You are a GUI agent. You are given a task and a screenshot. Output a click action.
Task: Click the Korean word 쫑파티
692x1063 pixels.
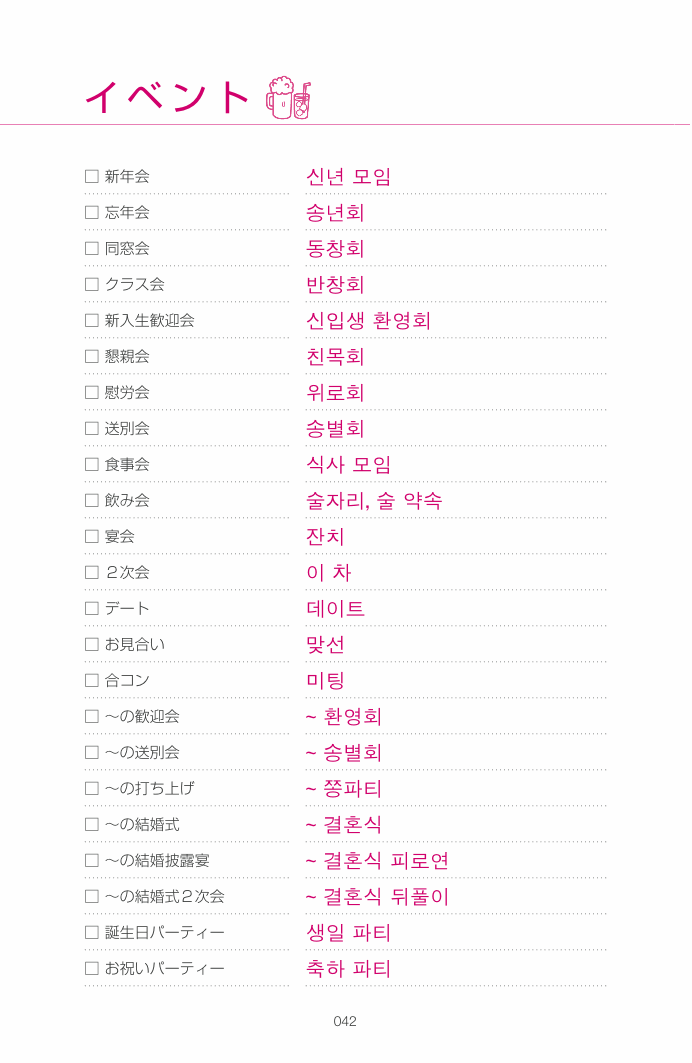tap(352, 788)
